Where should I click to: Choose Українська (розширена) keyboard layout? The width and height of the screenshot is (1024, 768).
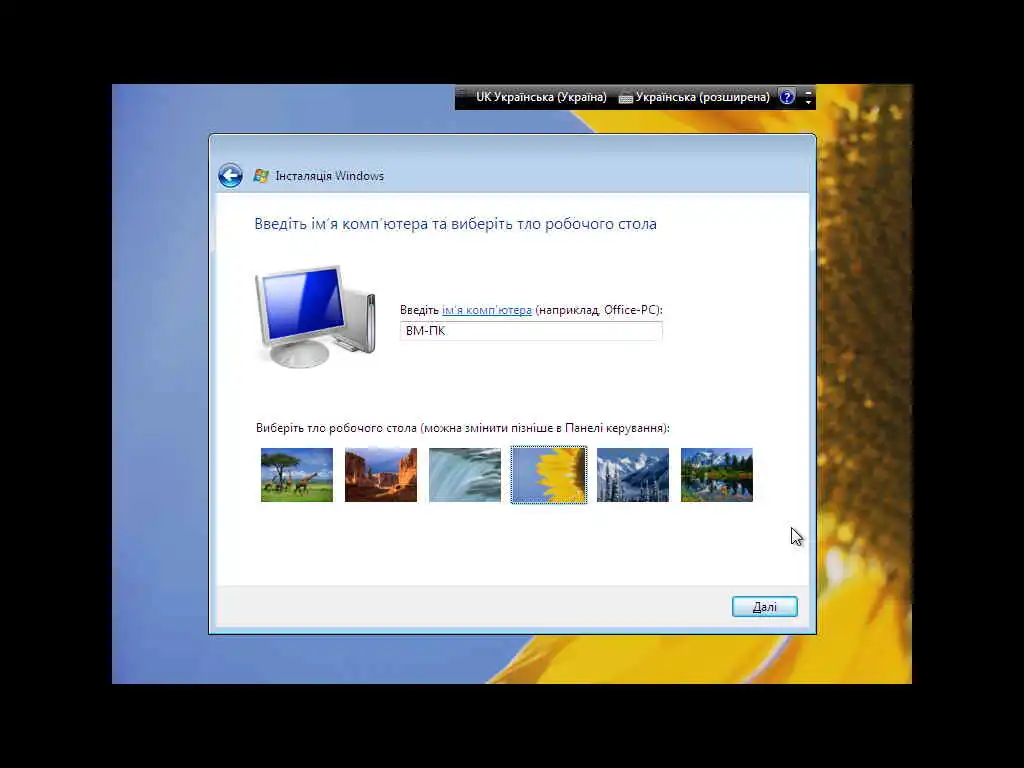pyautogui.click(x=703, y=97)
